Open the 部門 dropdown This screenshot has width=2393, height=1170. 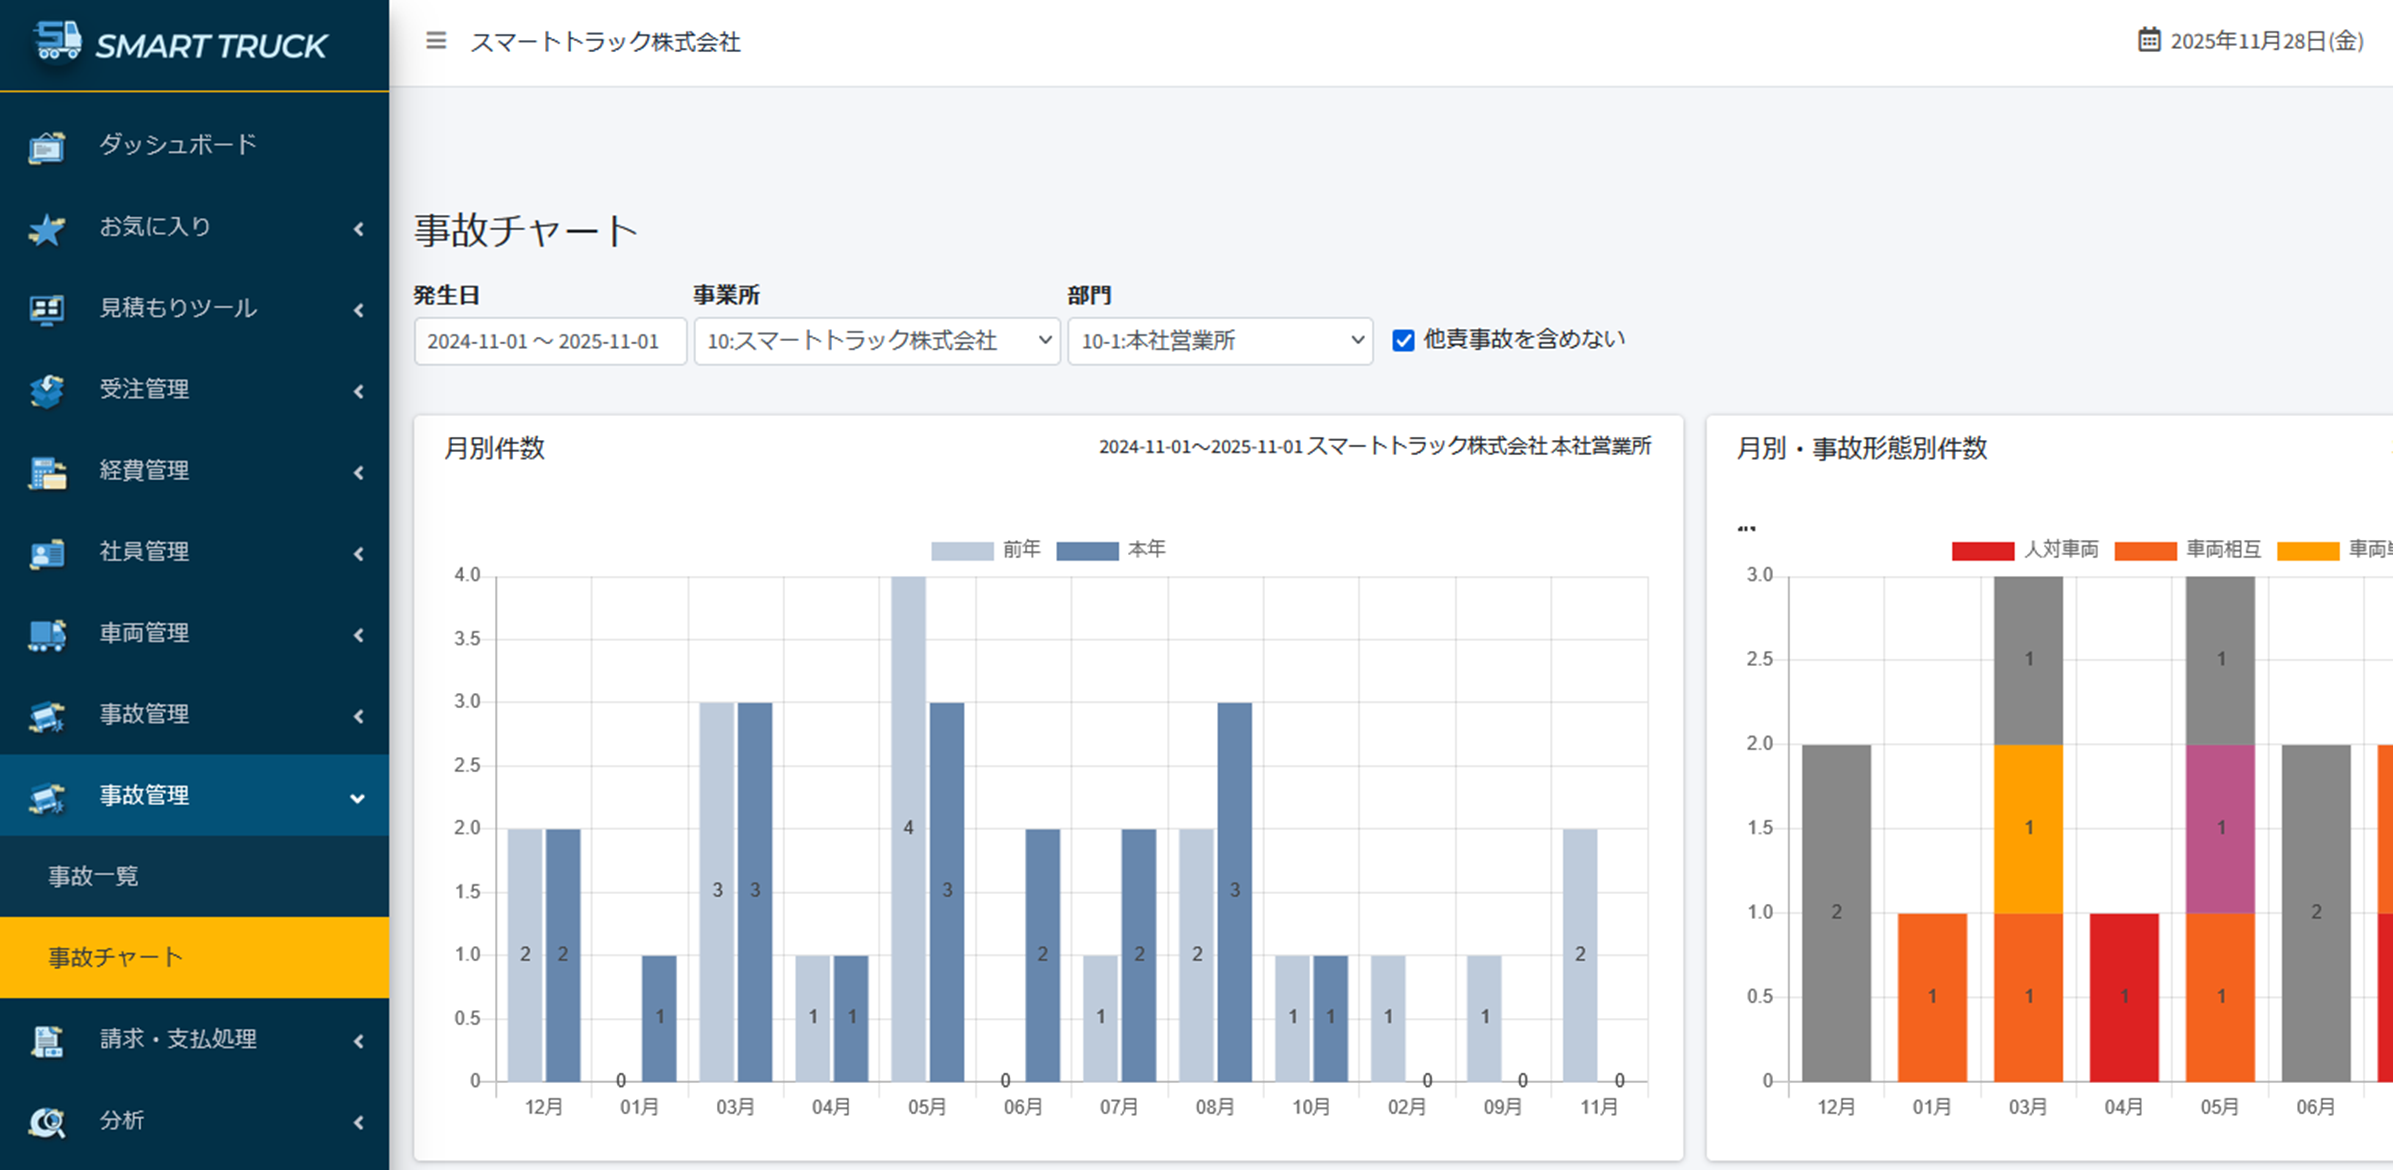1220,341
